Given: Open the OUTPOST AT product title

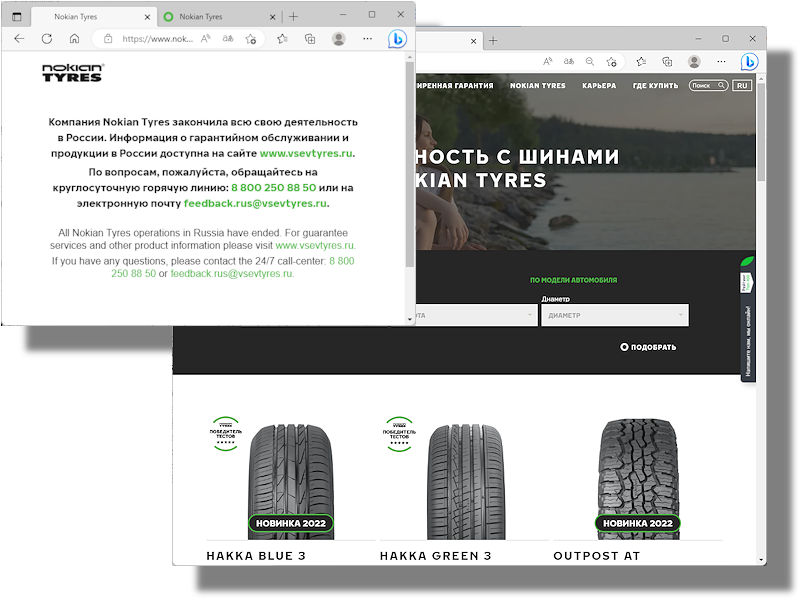Looking at the screenshot, I should [596, 556].
